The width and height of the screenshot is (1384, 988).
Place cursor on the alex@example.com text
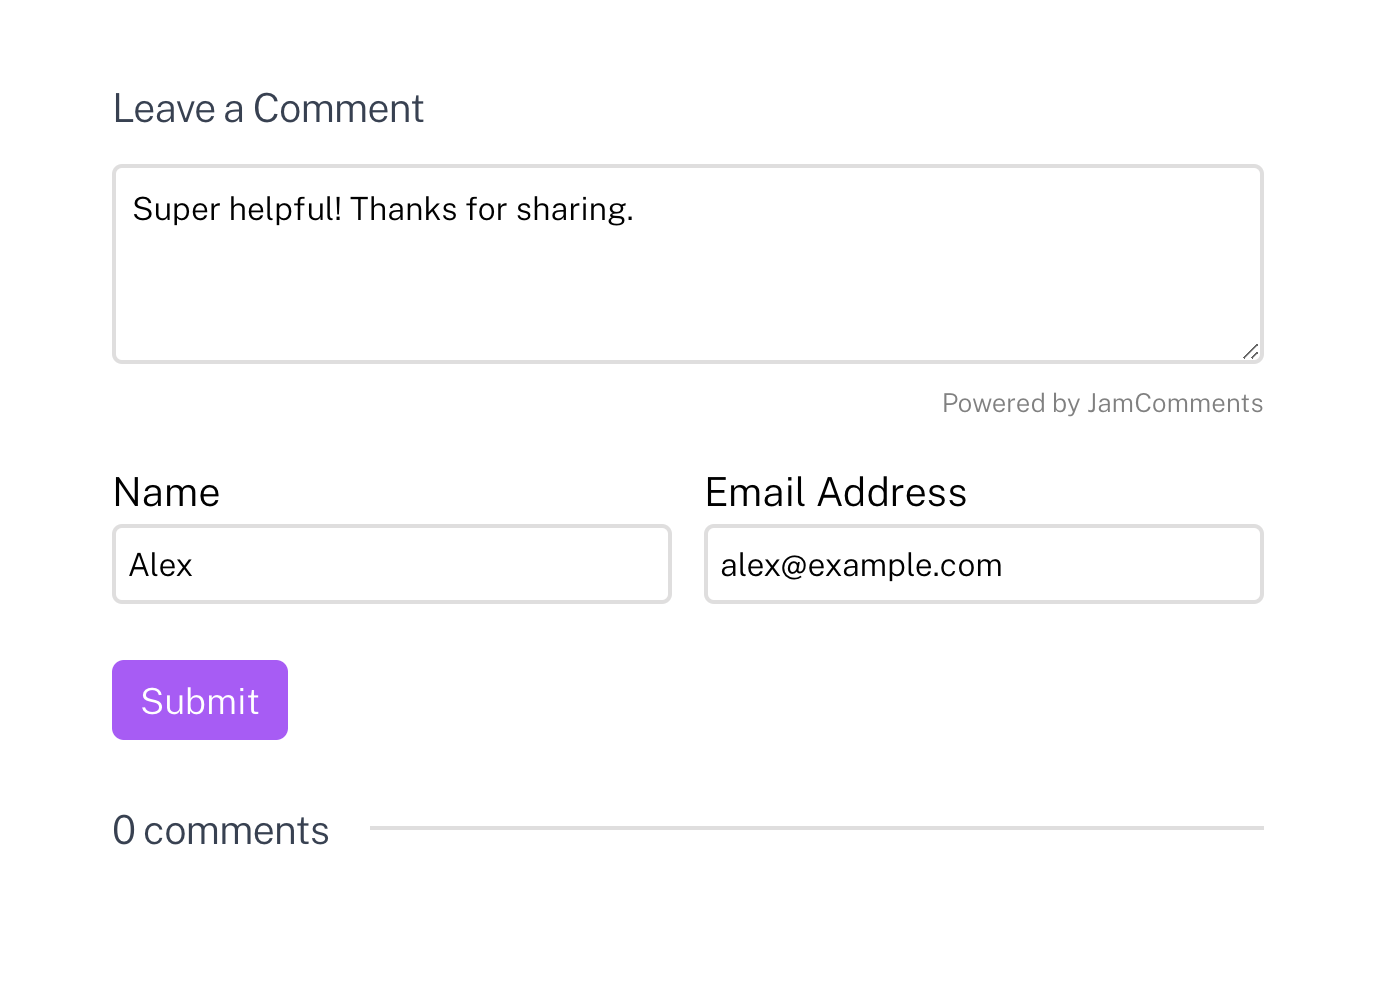861,565
